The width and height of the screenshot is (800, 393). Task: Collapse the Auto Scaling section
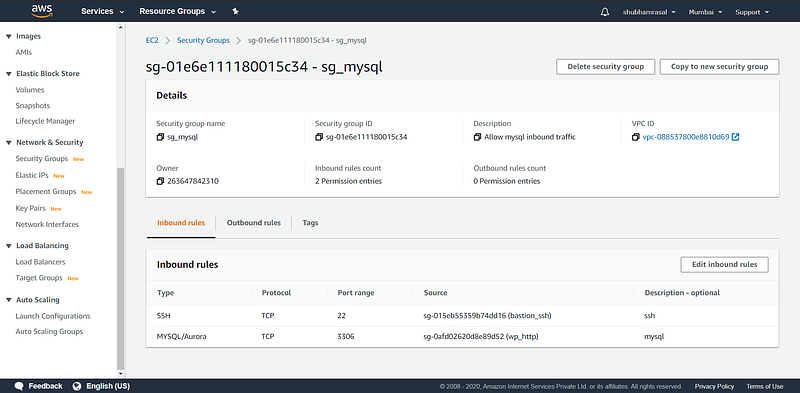pos(9,300)
